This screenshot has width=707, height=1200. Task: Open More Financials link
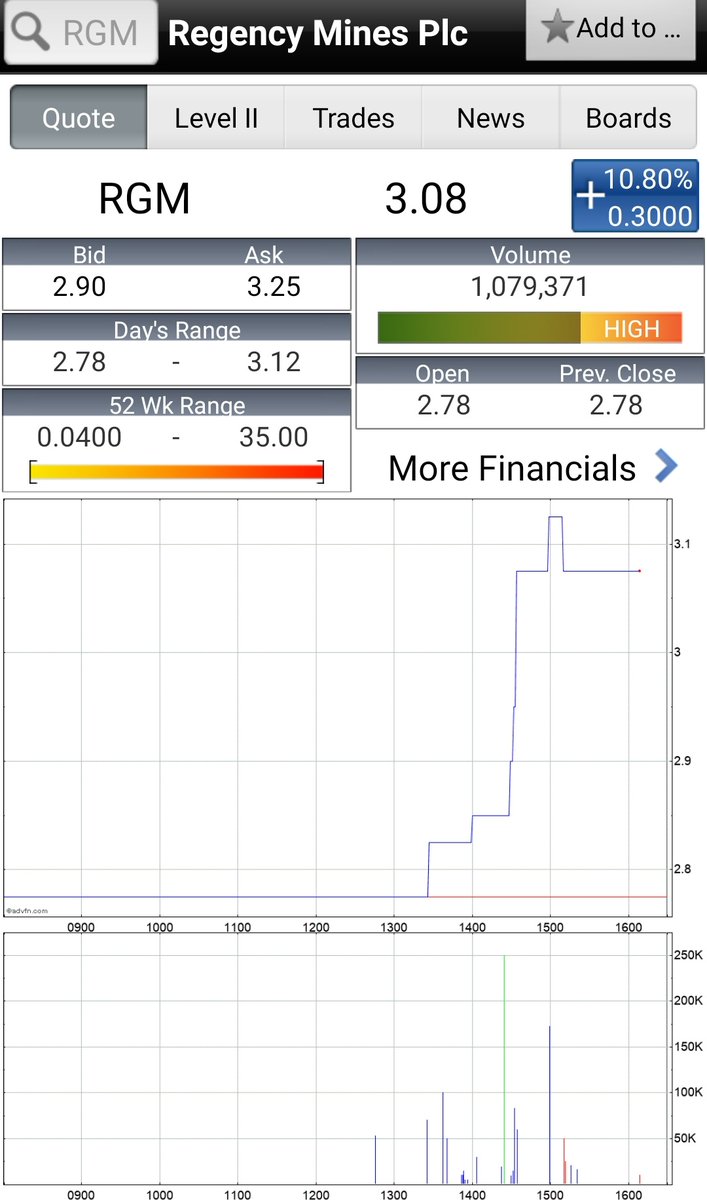point(512,468)
